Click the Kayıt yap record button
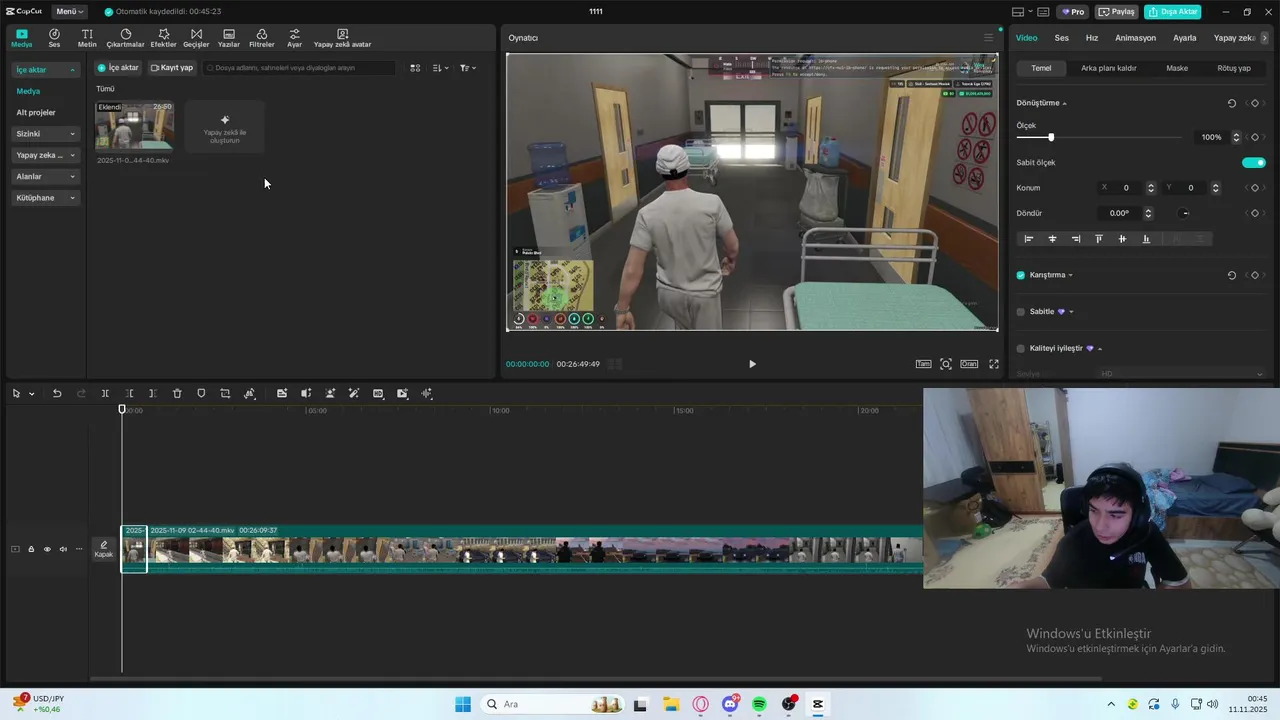Viewport: 1280px width, 720px height. 172,68
